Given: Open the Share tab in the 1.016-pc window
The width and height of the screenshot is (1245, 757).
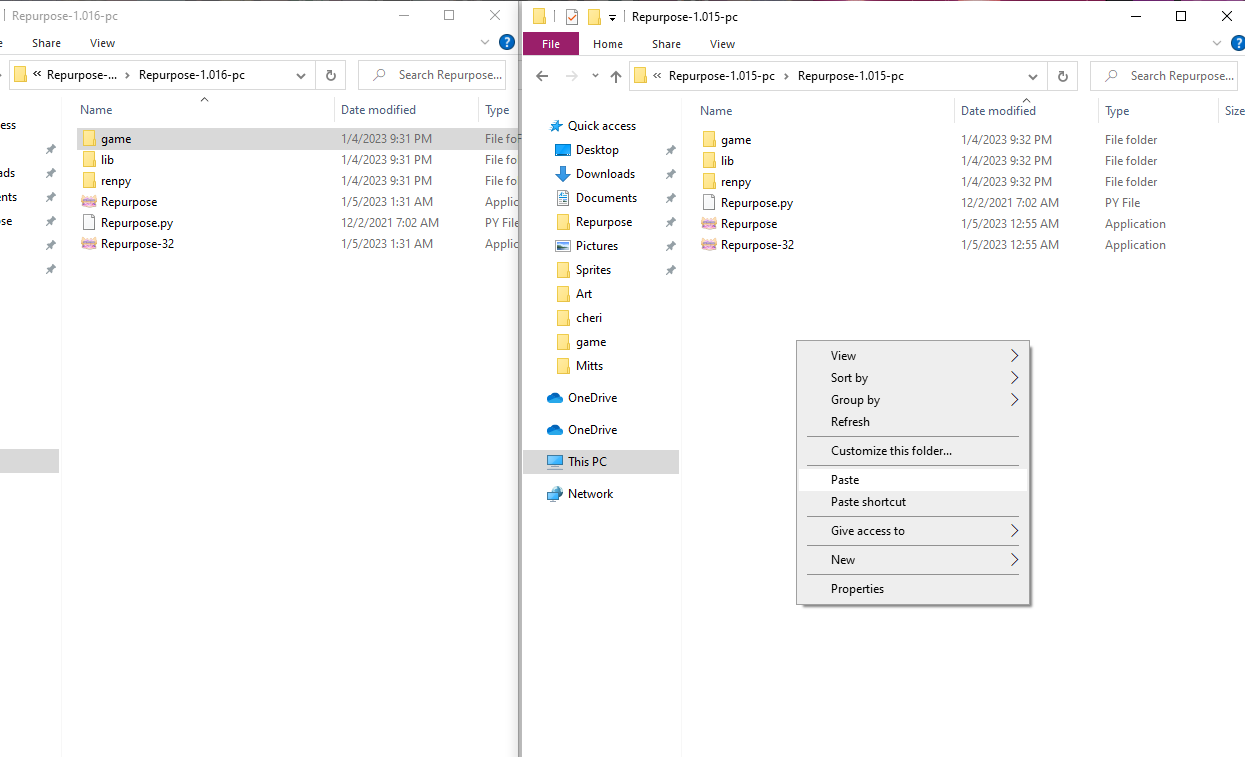Looking at the screenshot, I should pos(46,43).
